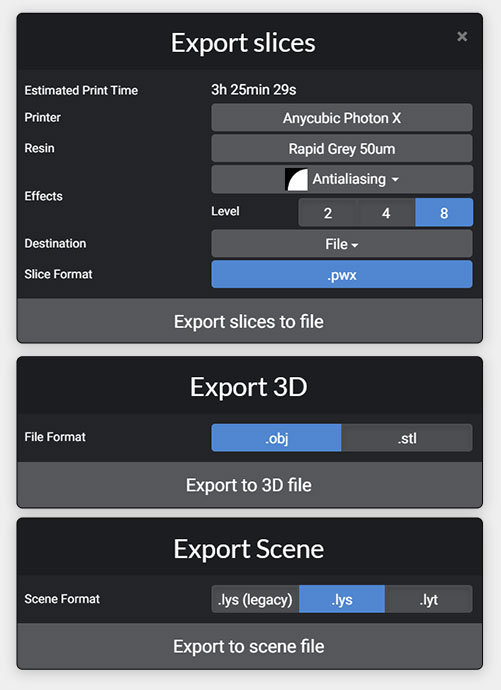The image size is (501, 690).
Task: Click the Antialiasing effect icon
Action: pyautogui.click(x=296, y=179)
